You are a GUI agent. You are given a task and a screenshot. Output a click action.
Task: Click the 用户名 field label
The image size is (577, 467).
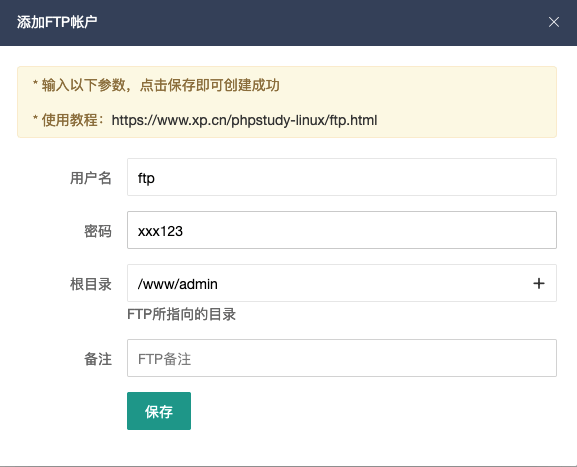[91, 178]
